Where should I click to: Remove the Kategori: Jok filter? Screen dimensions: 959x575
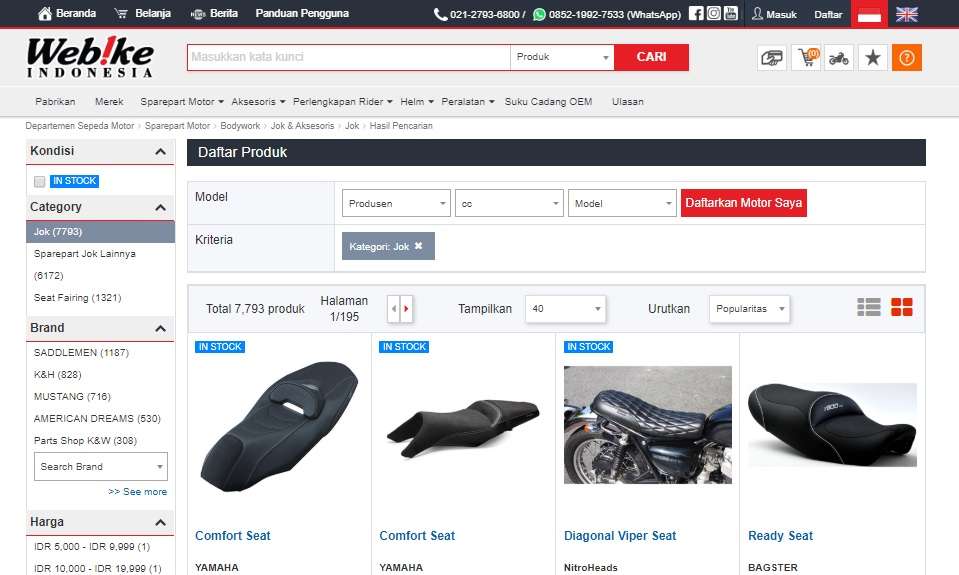tap(418, 246)
